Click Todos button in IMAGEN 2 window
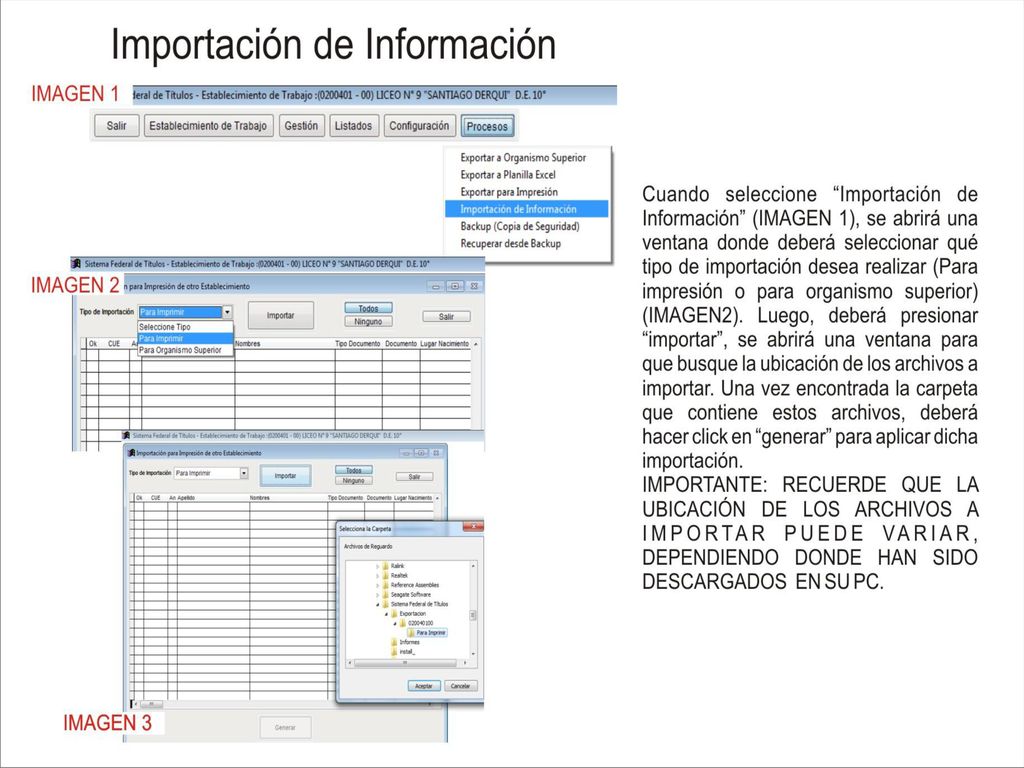Viewport: 1024px width, 768px height. (x=368, y=308)
